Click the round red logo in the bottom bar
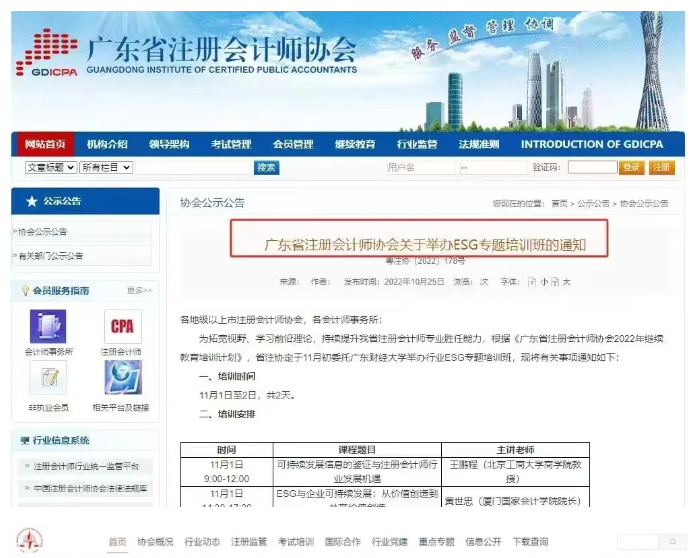Screen dimensions: 696x558 30,541
